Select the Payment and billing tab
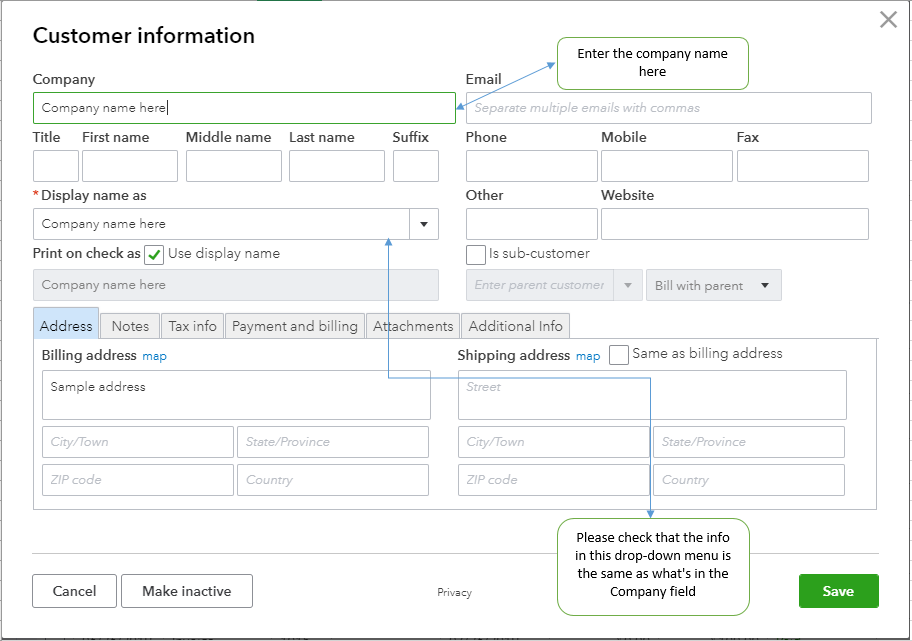Screen dimensions: 912x641 (x=294, y=326)
